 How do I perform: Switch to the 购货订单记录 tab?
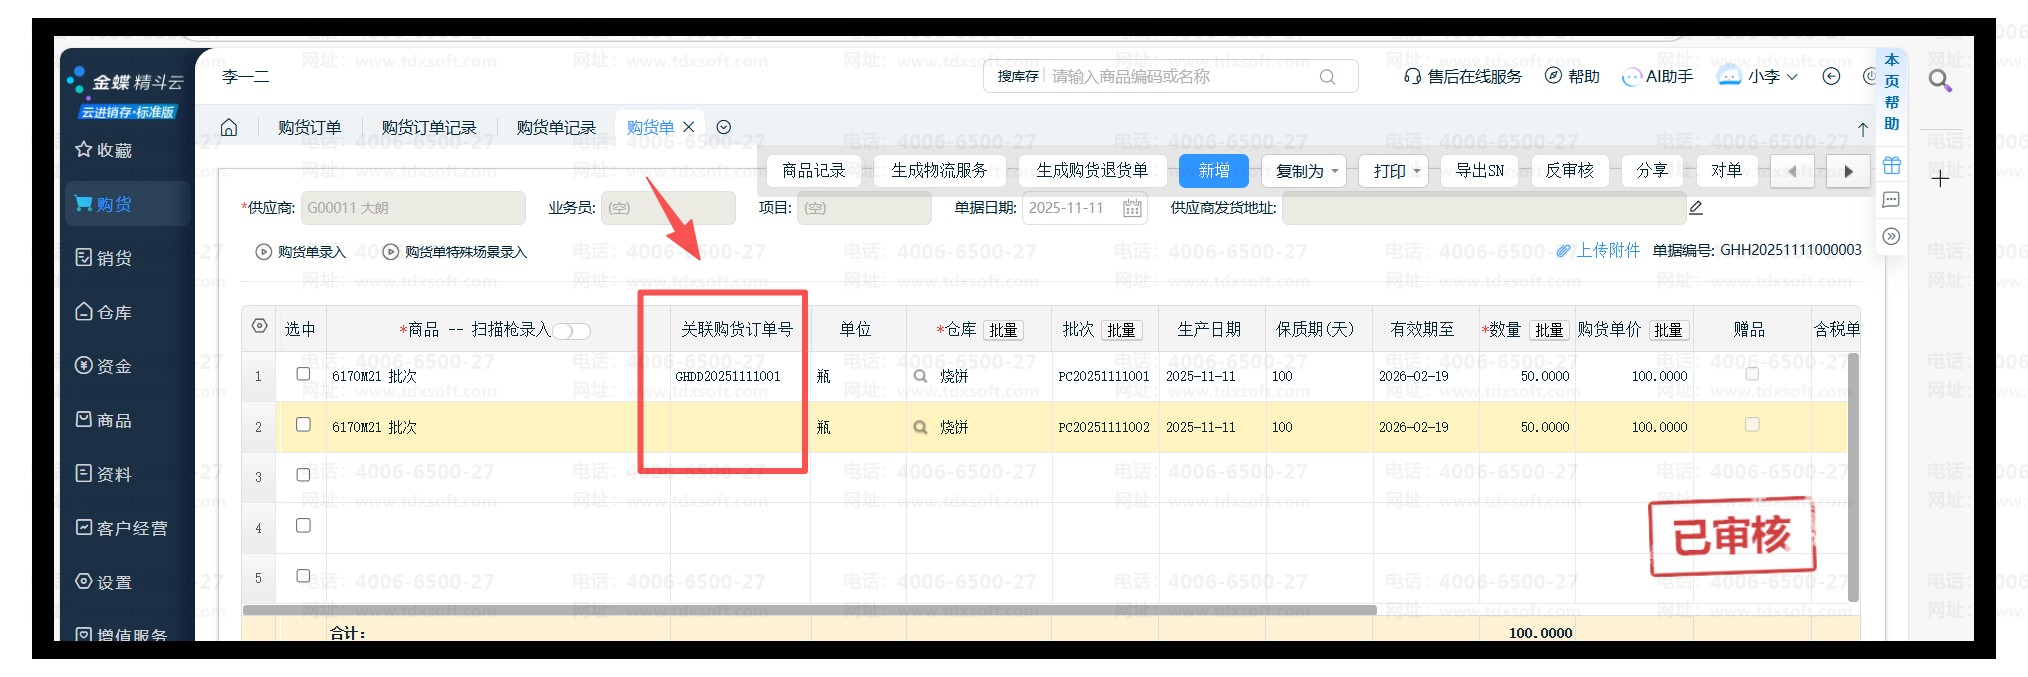coord(429,128)
